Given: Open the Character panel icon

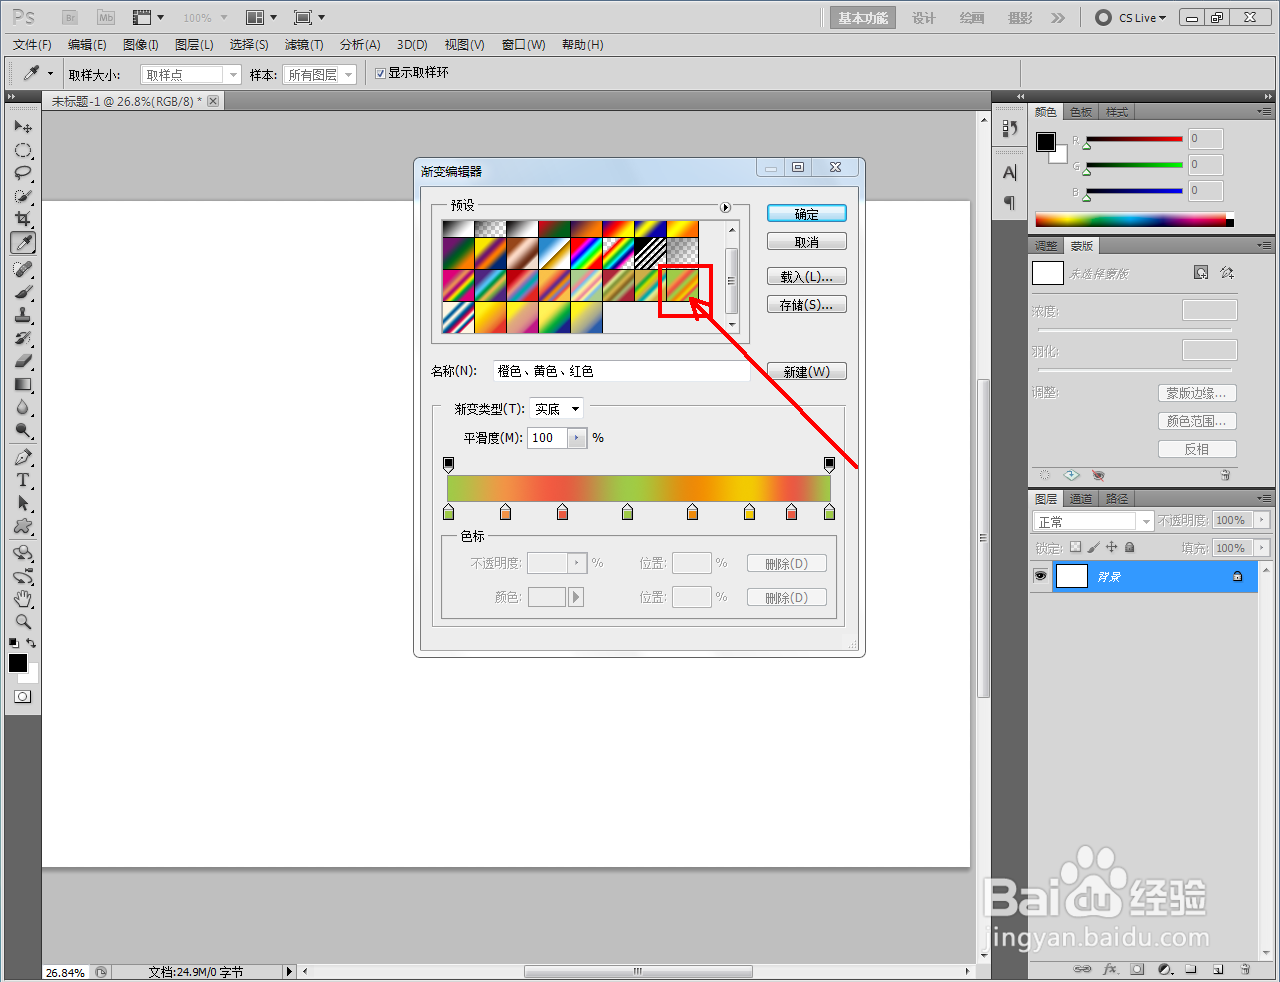Looking at the screenshot, I should [1009, 172].
